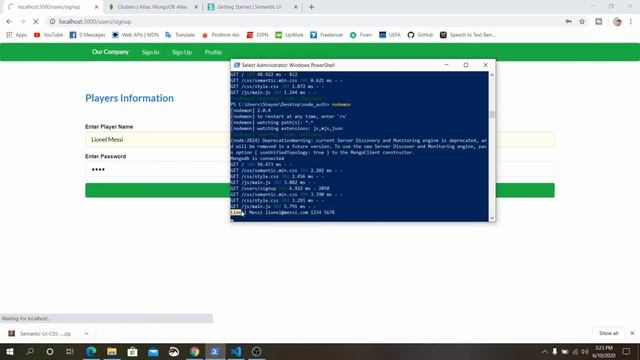Switch to Visual Studio Code on taskbar
The width and height of the screenshot is (640, 360).
[x=236, y=351]
